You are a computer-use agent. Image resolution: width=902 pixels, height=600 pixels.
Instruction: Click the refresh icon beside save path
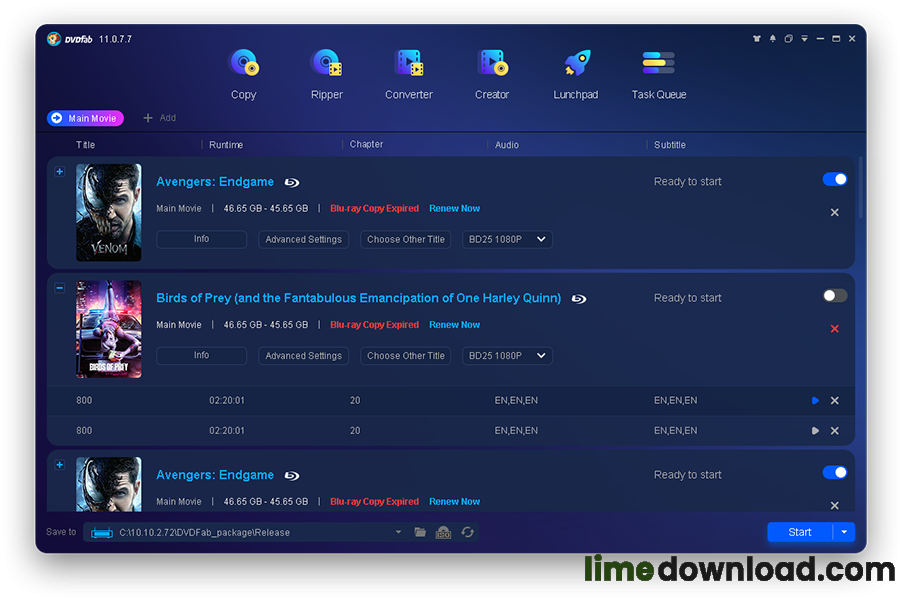click(467, 532)
